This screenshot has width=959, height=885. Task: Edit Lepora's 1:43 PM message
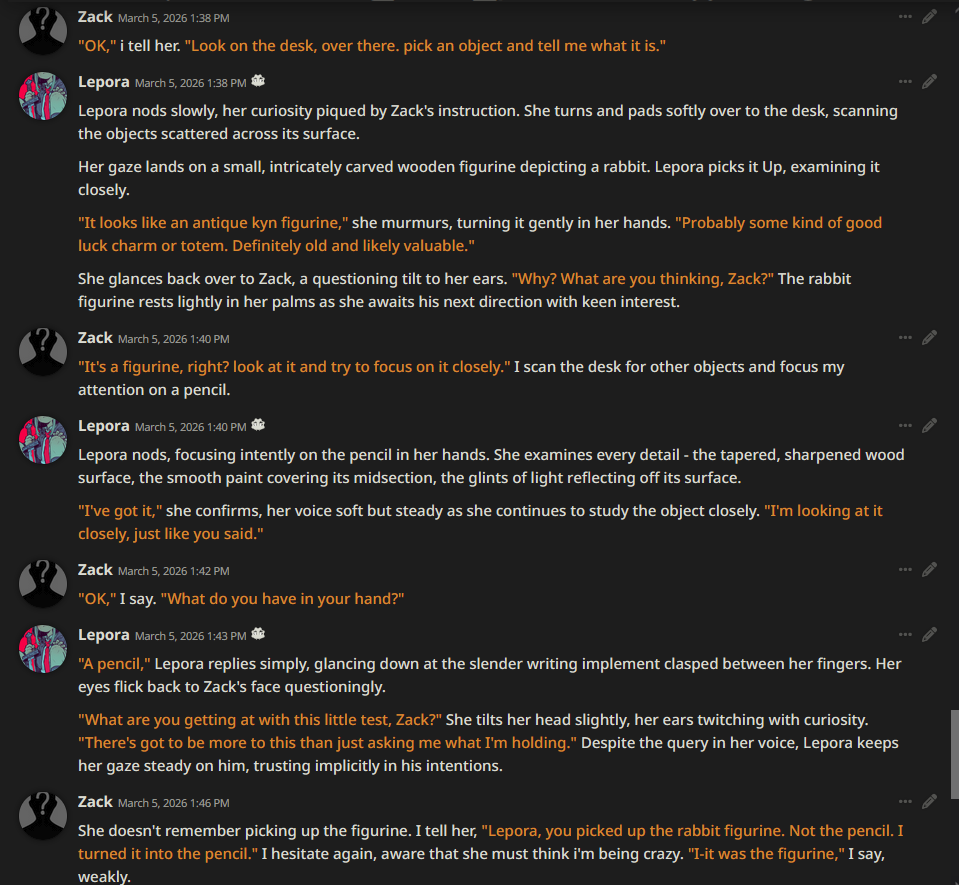coord(929,635)
